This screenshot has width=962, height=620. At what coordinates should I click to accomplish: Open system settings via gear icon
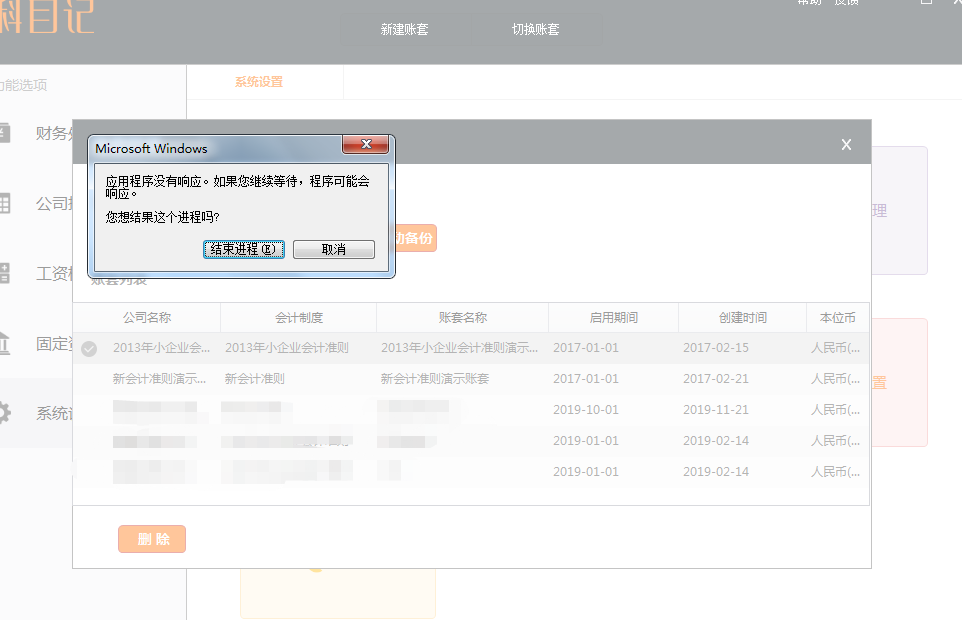(x=4, y=412)
